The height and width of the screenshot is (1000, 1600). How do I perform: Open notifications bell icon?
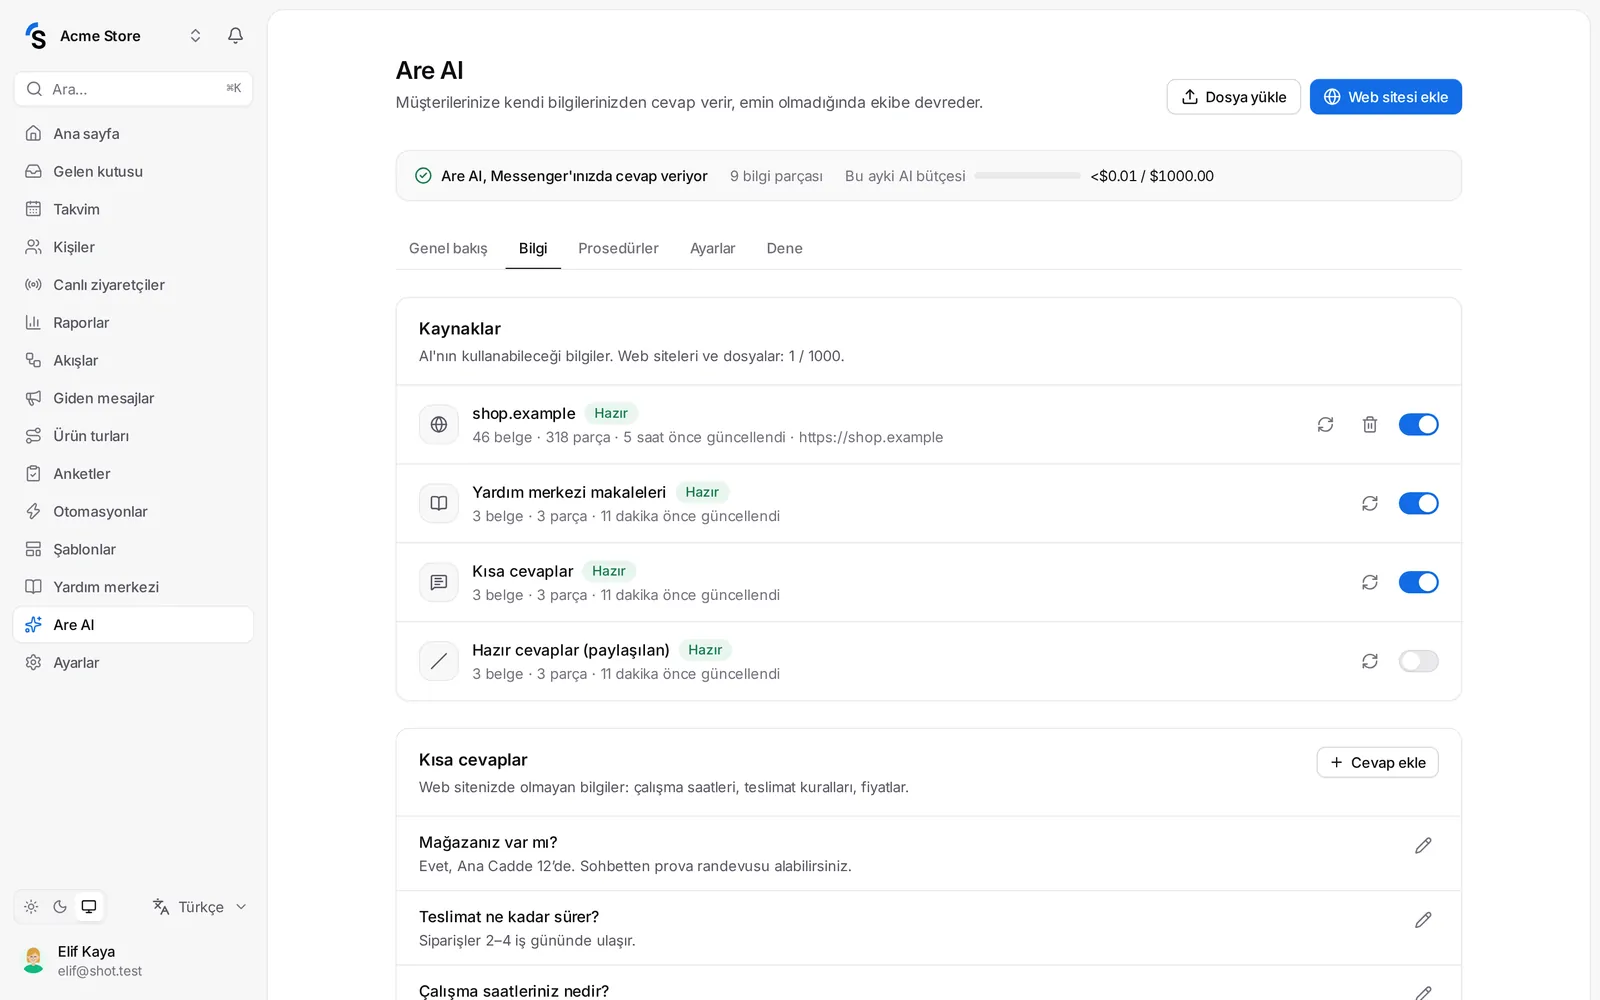(235, 36)
